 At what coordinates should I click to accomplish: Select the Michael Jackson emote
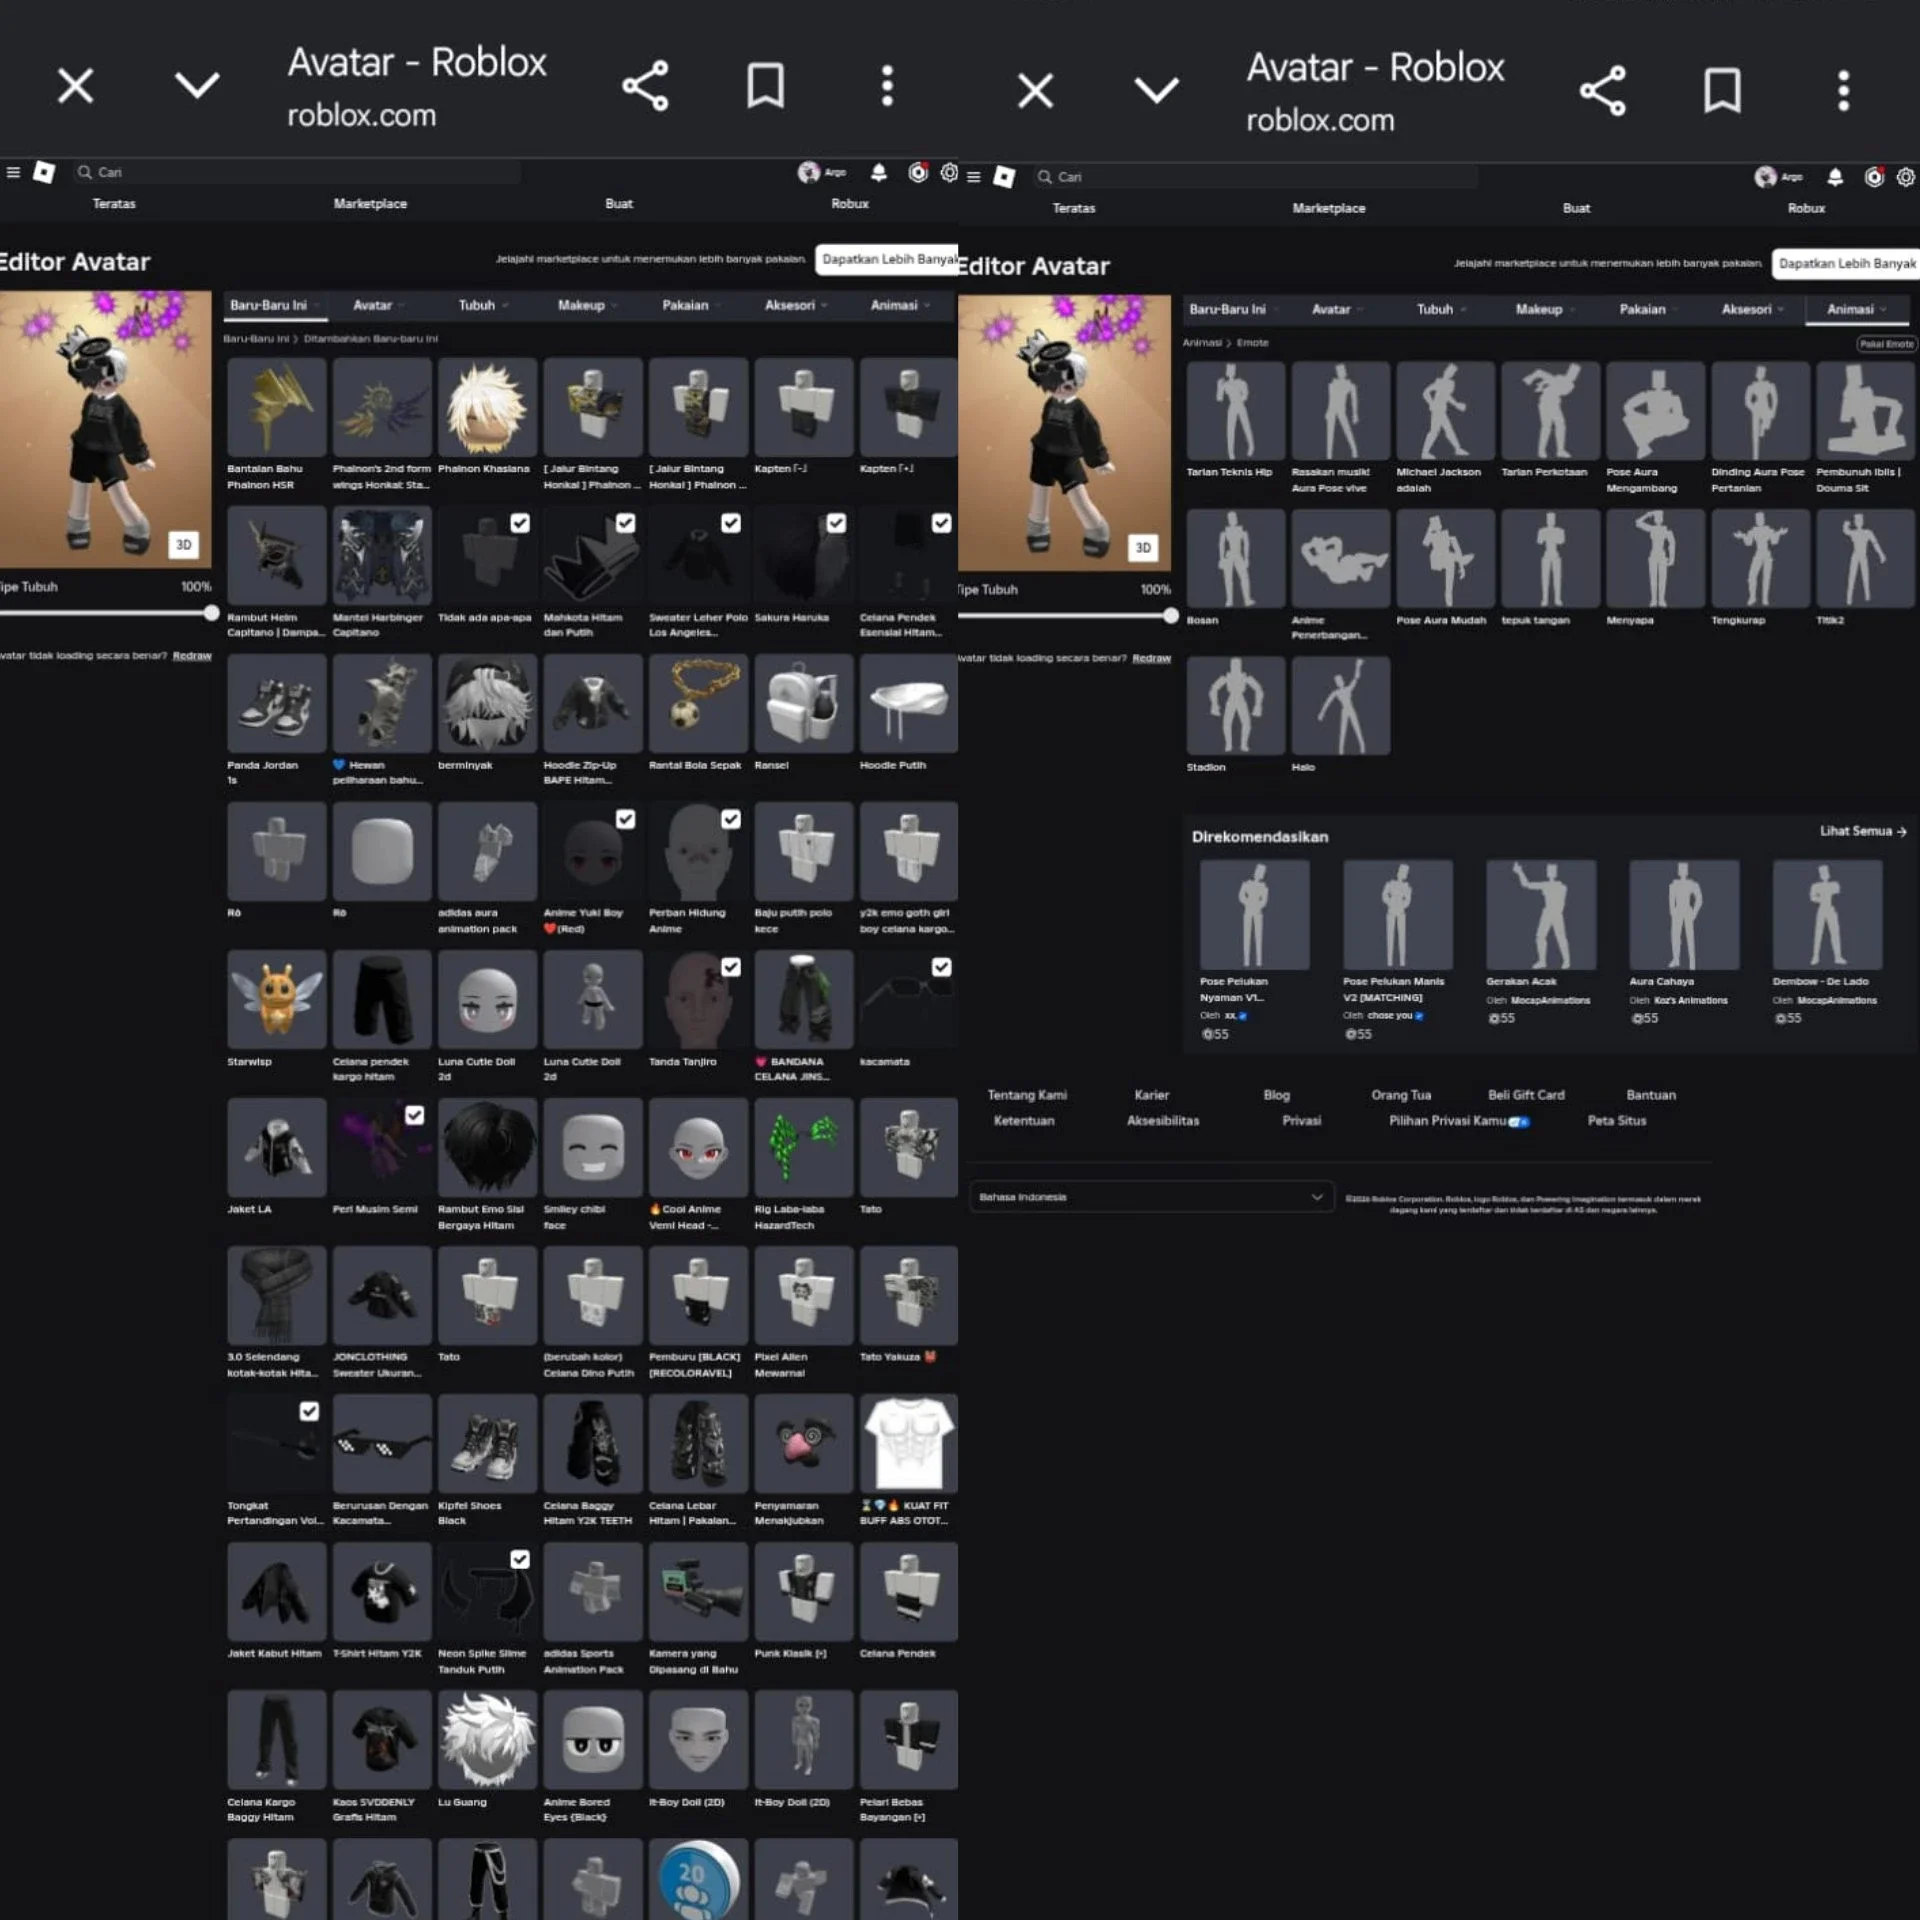[1446, 411]
